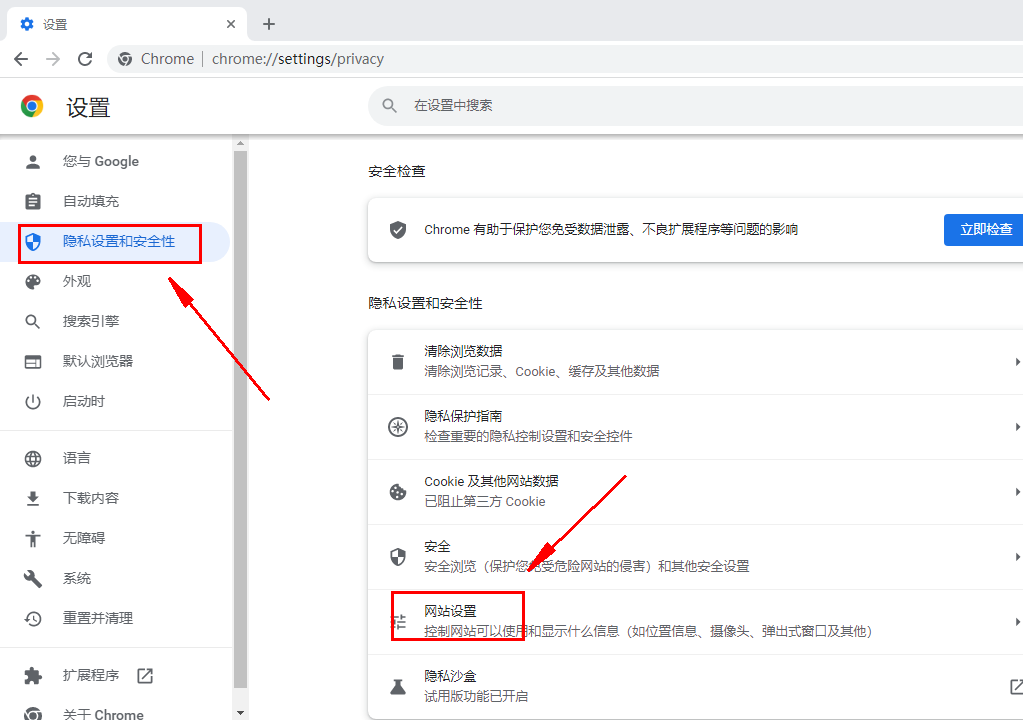Viewport: 1023px width, 720px height.
Task: Expand arrow at right of Cookie 及其他网站数据 row
Action: [1018, 492]
